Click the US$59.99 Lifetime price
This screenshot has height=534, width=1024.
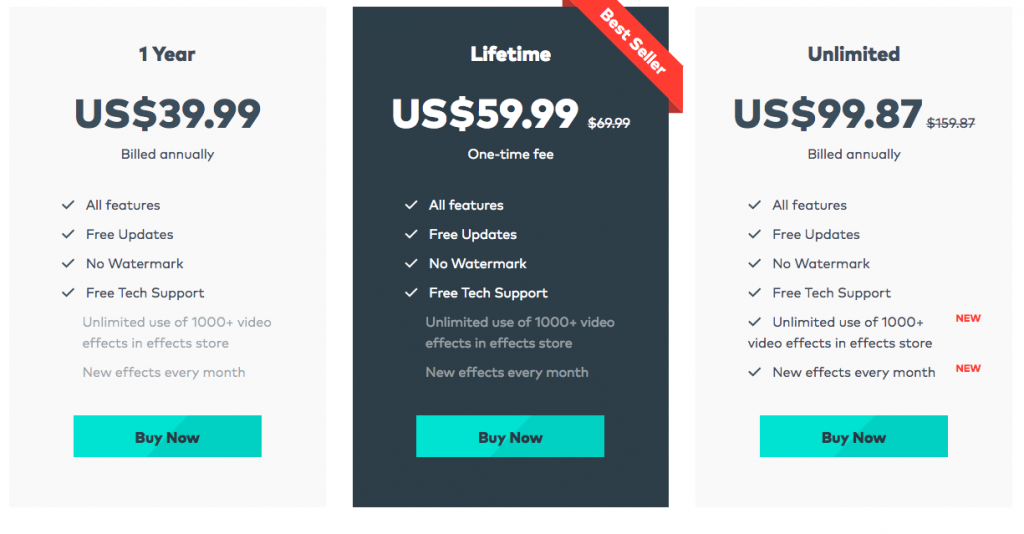click(x=485, y=114)
